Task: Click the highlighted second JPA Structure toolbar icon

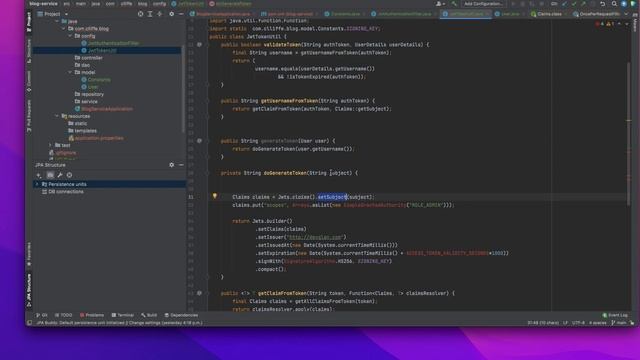Action: click(50, 175)
